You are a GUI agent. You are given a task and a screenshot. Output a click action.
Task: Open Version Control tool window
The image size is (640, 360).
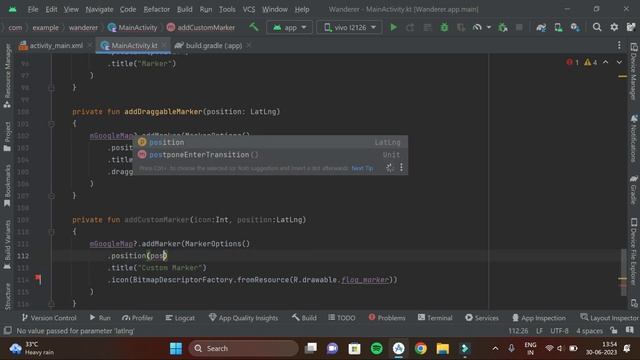[x=49, y=318]
